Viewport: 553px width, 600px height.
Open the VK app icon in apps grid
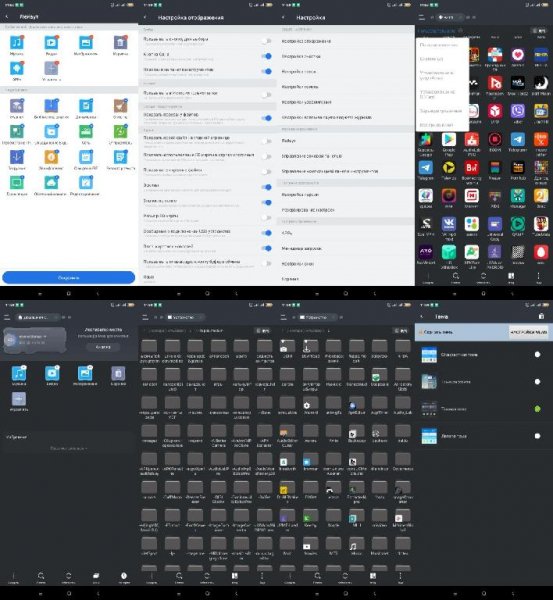pyautogui.click(x=449, y=223)
